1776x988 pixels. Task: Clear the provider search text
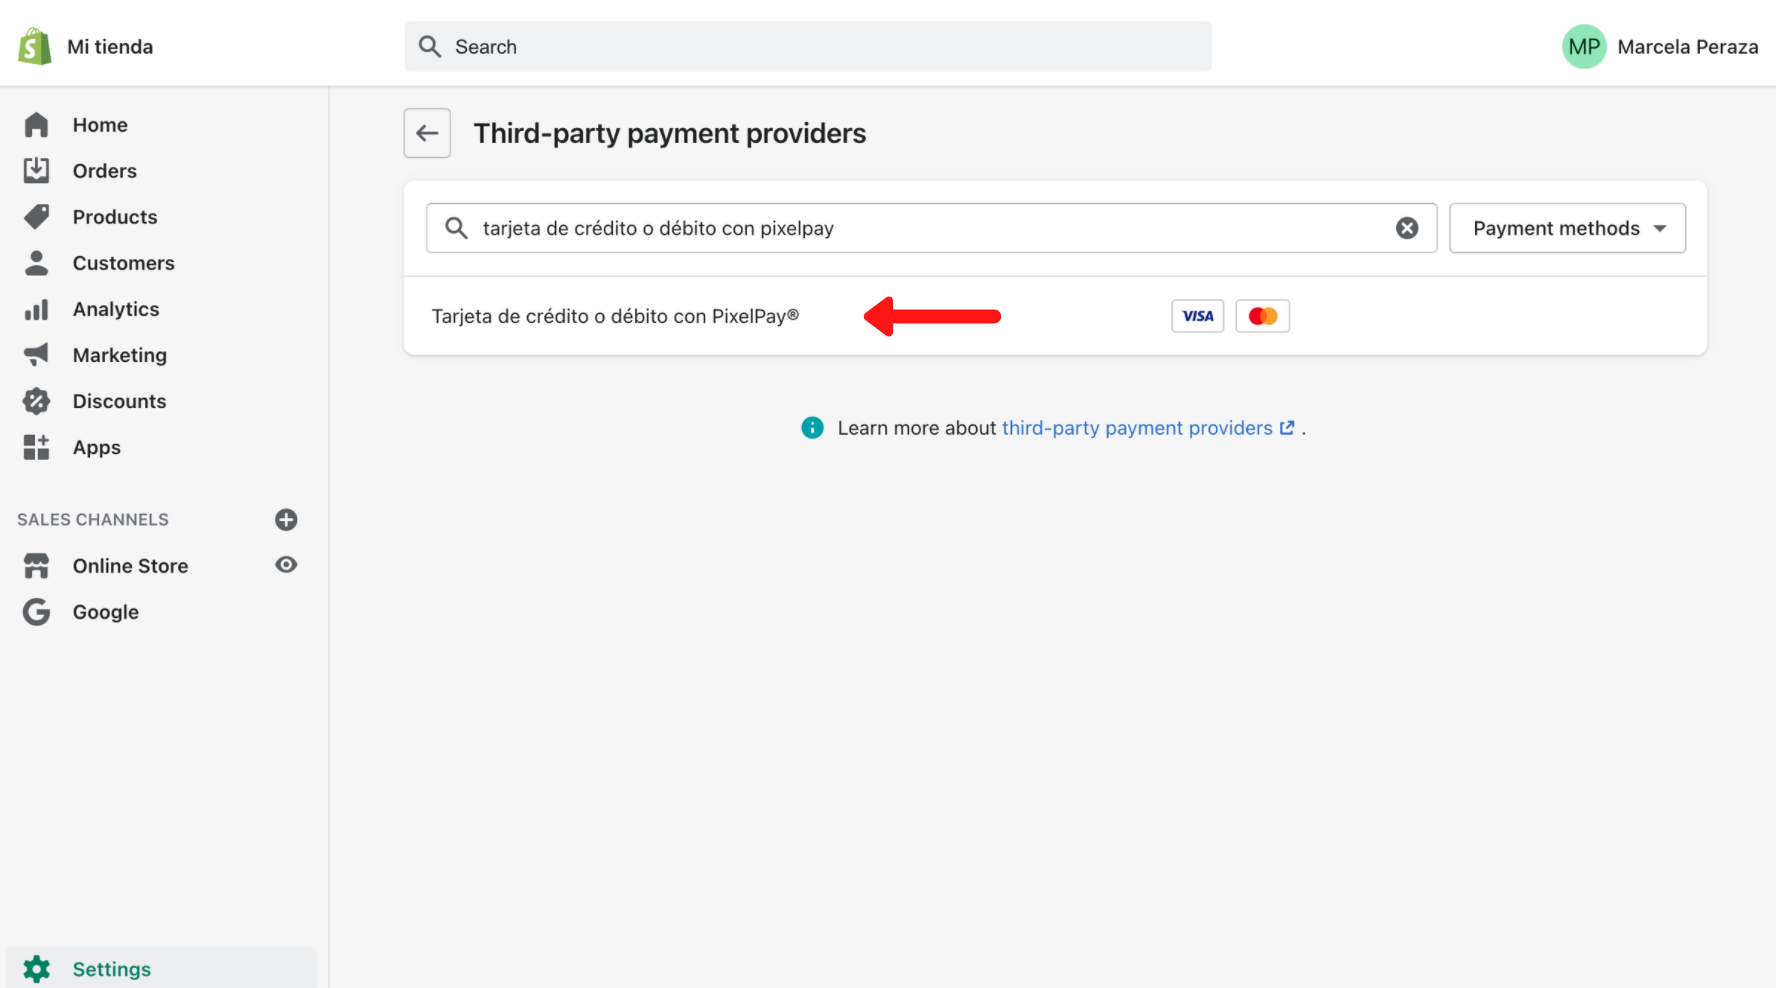click(1407, 228)
